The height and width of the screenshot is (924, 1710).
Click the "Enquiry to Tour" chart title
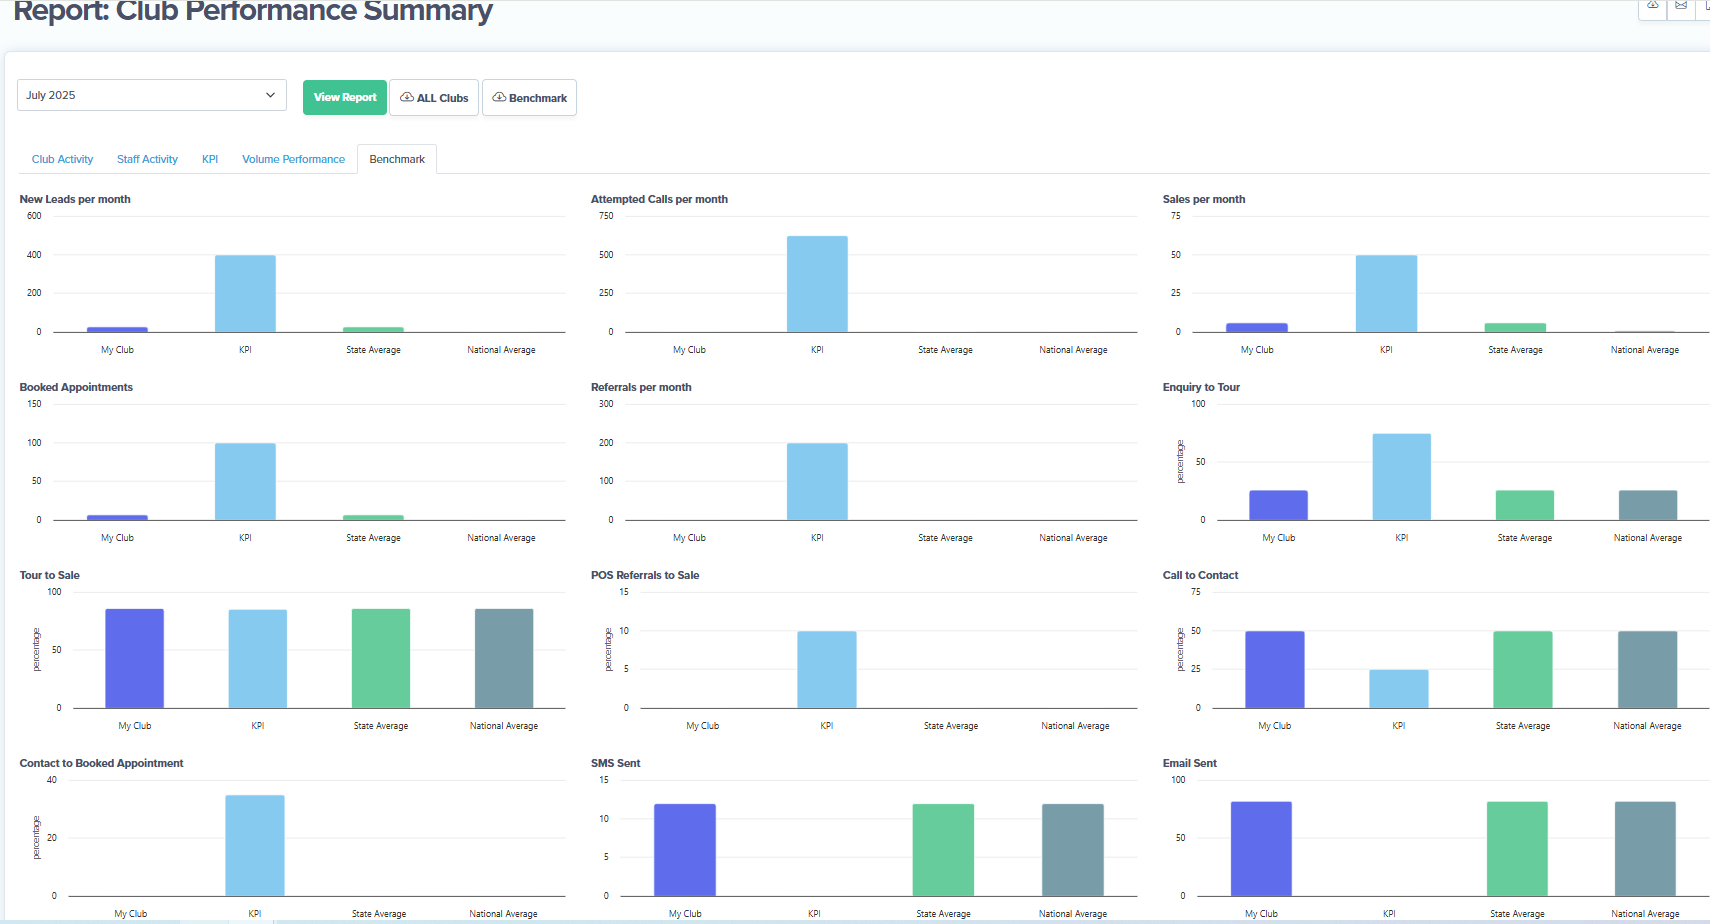(1201, 387)
